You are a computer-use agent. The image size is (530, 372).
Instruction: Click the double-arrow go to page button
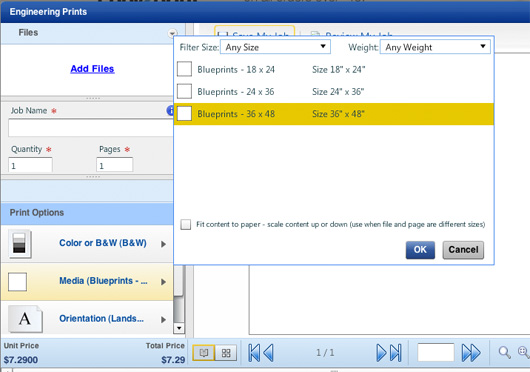pyautogui.click(x=471, y=353)
